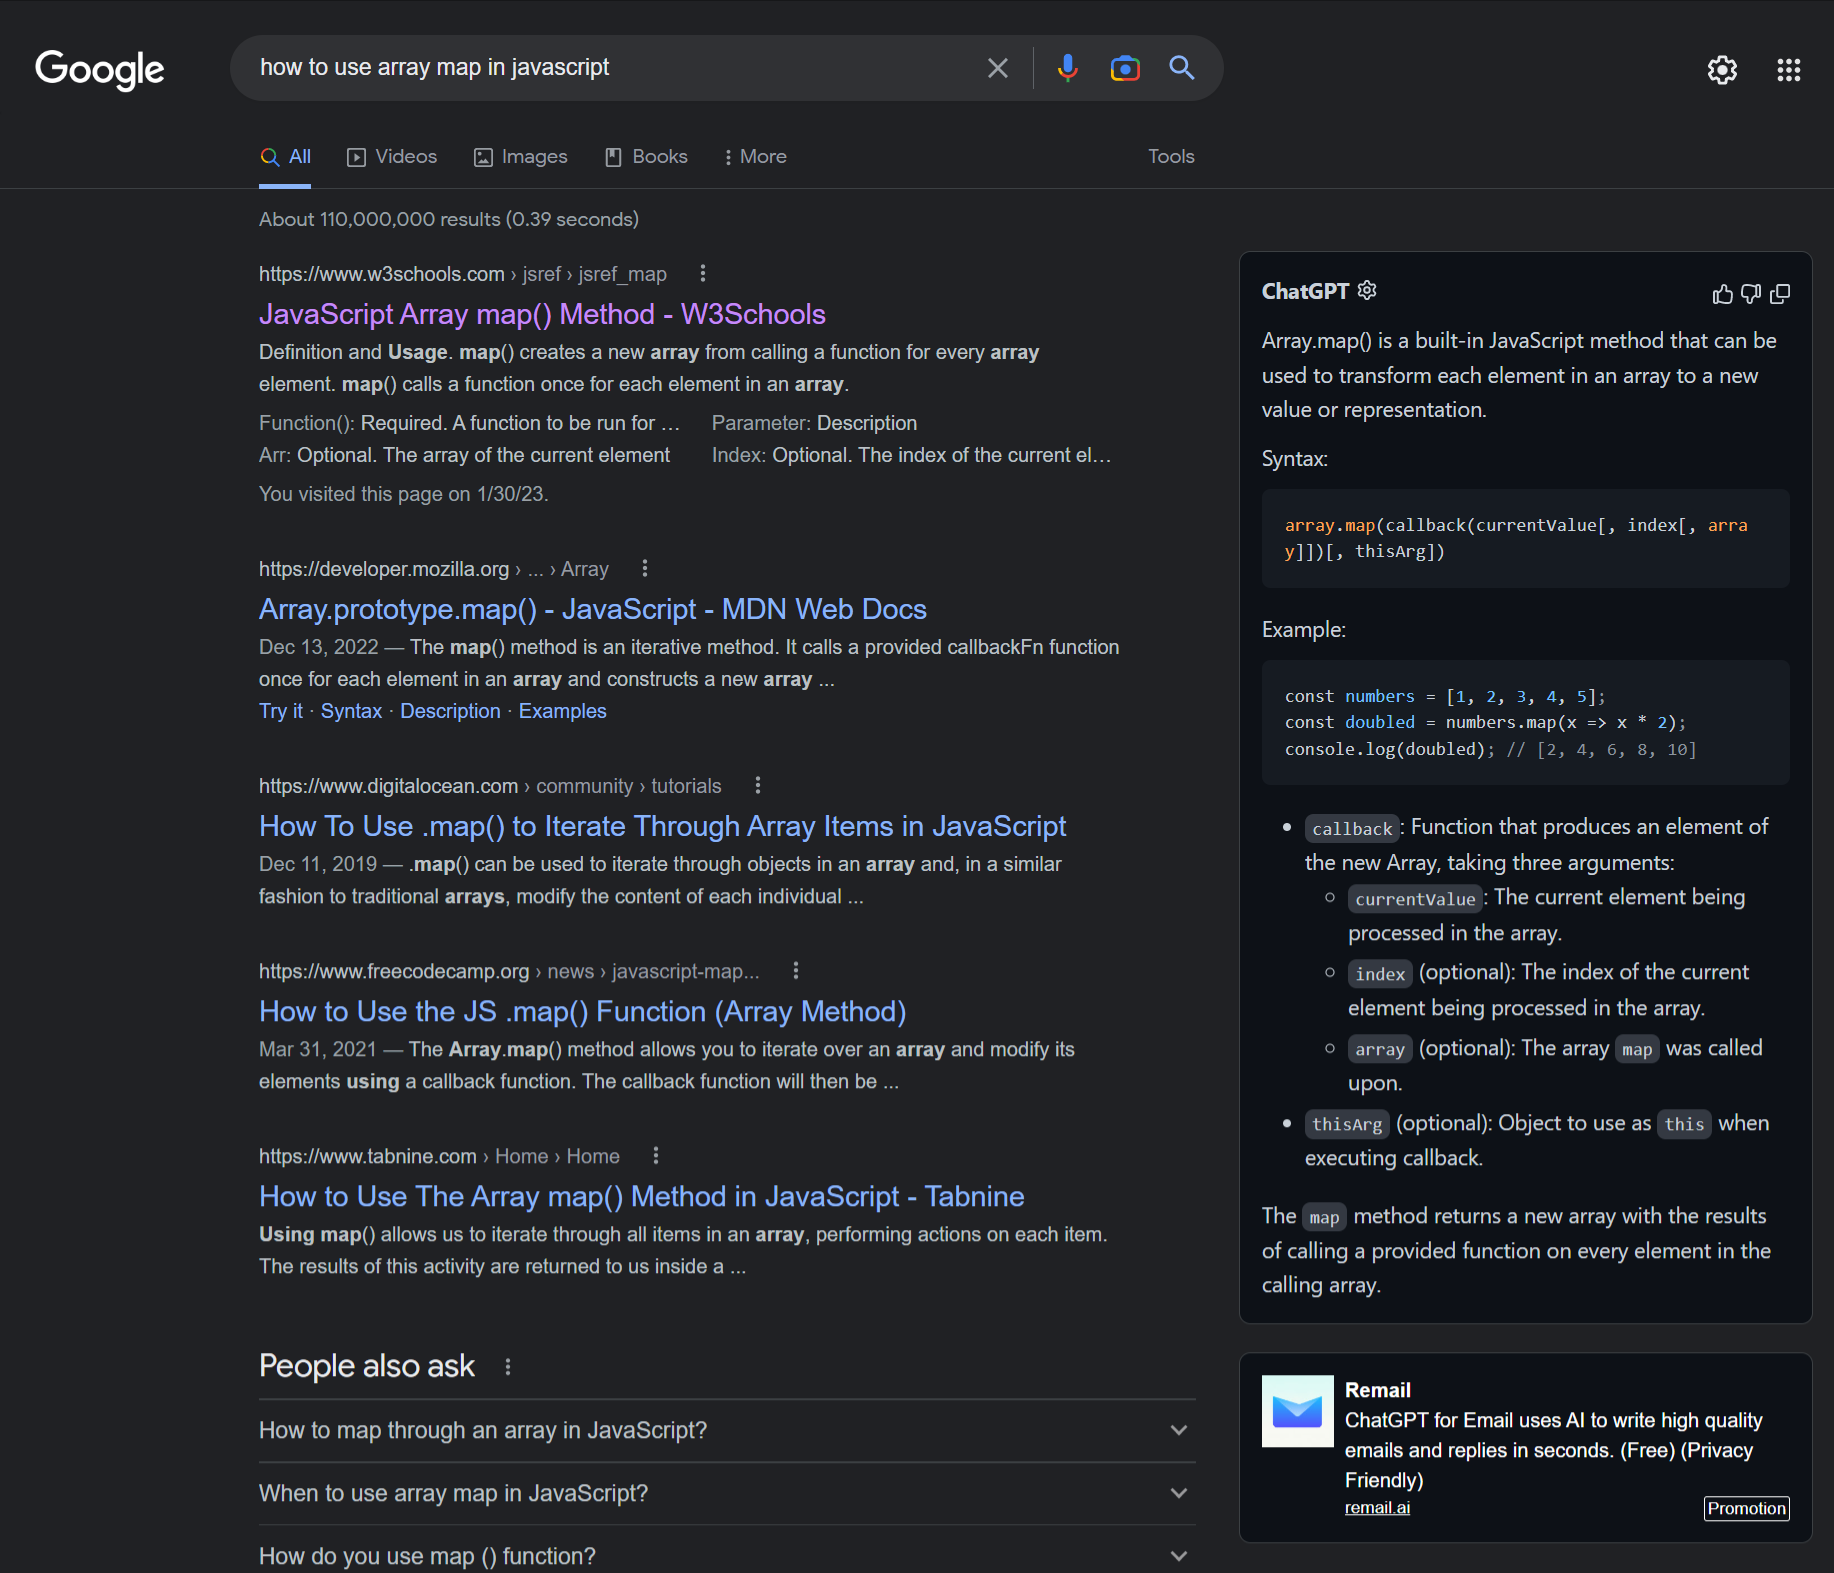Click the syntax code block in ChatGPT panel
This screenshot has height=1573, width=1834.
coord(1525,538)
